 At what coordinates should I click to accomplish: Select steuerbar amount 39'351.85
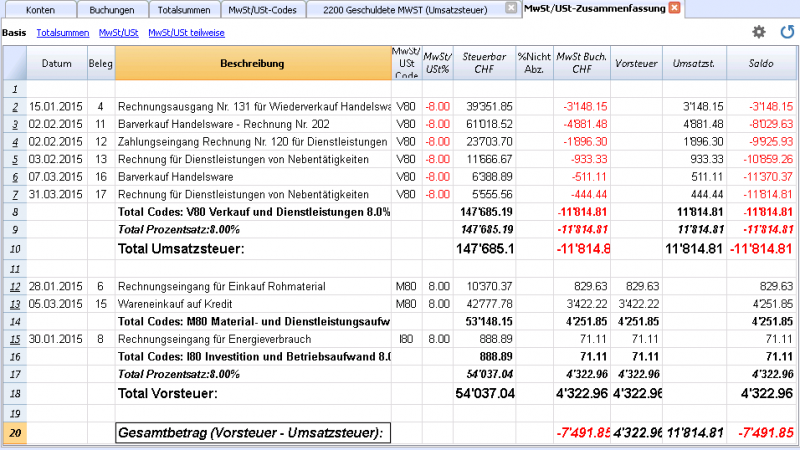(484, 107)
